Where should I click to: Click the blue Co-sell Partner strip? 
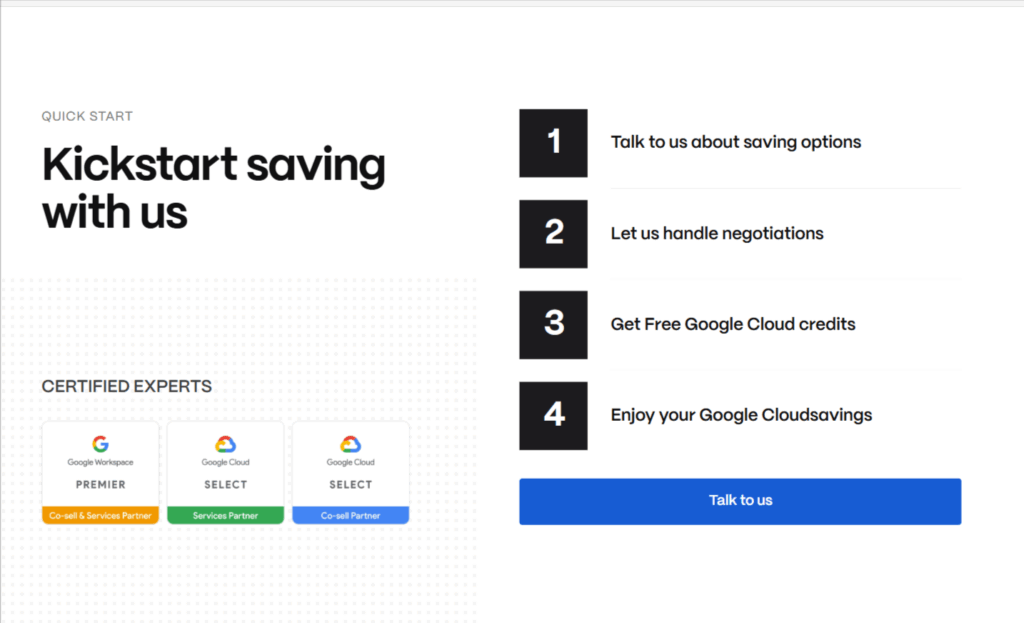[x=351, y=515]
